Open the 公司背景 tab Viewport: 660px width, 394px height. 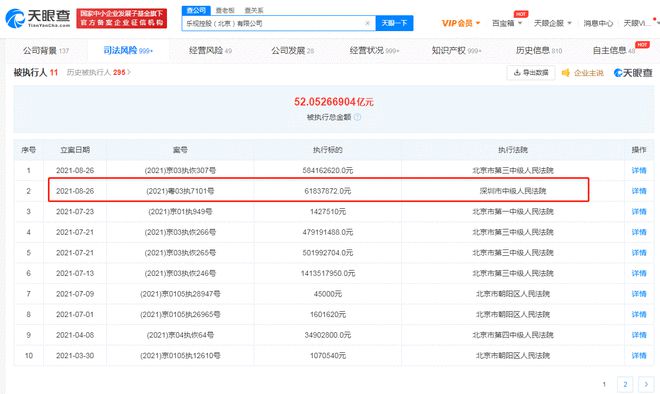(x=46, y=51)
